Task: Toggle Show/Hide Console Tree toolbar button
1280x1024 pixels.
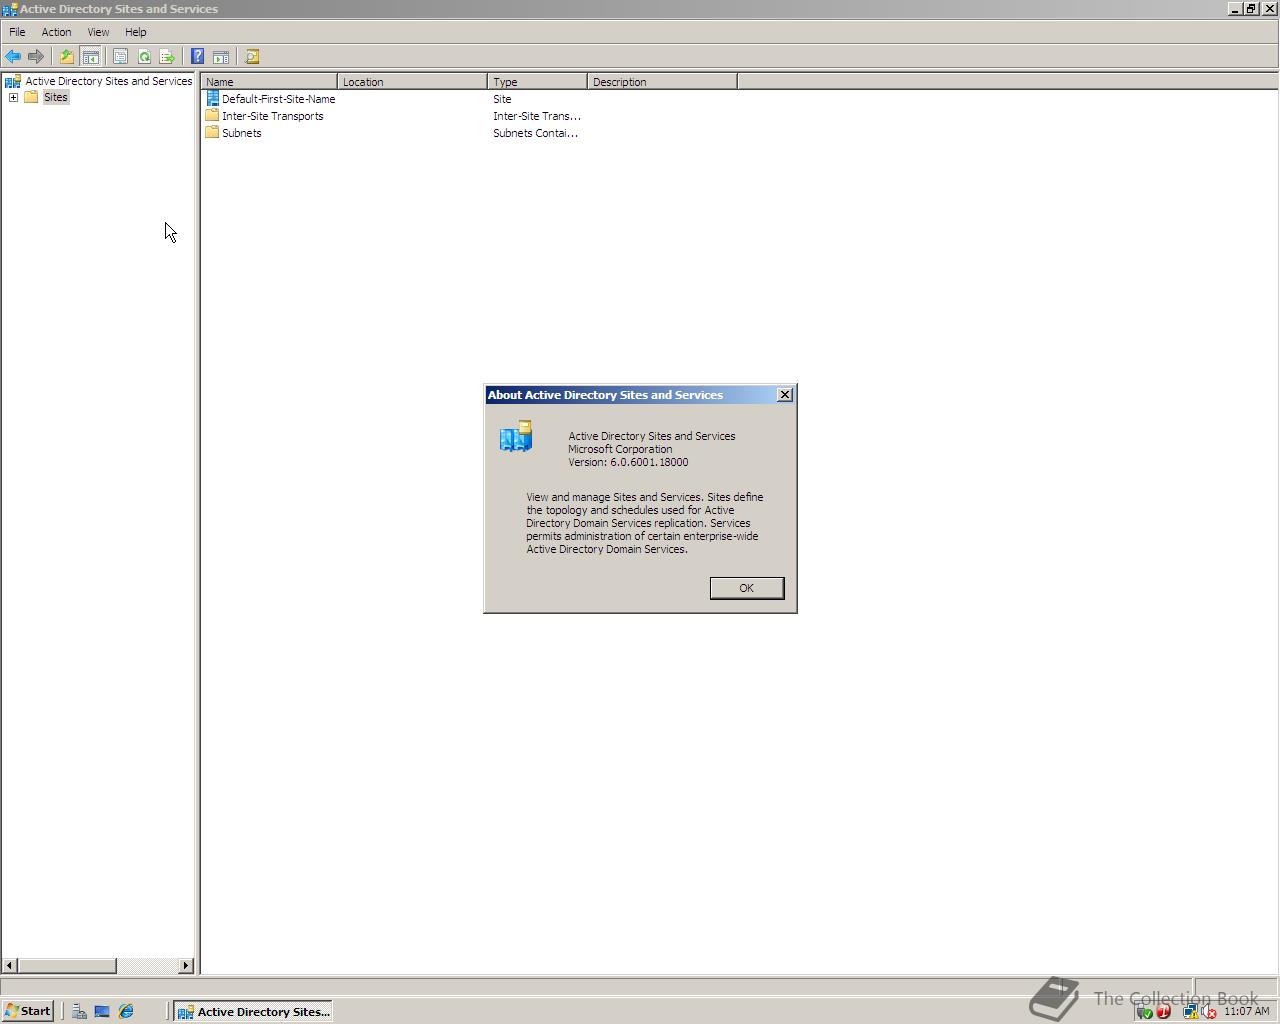Action: (90, 57)
